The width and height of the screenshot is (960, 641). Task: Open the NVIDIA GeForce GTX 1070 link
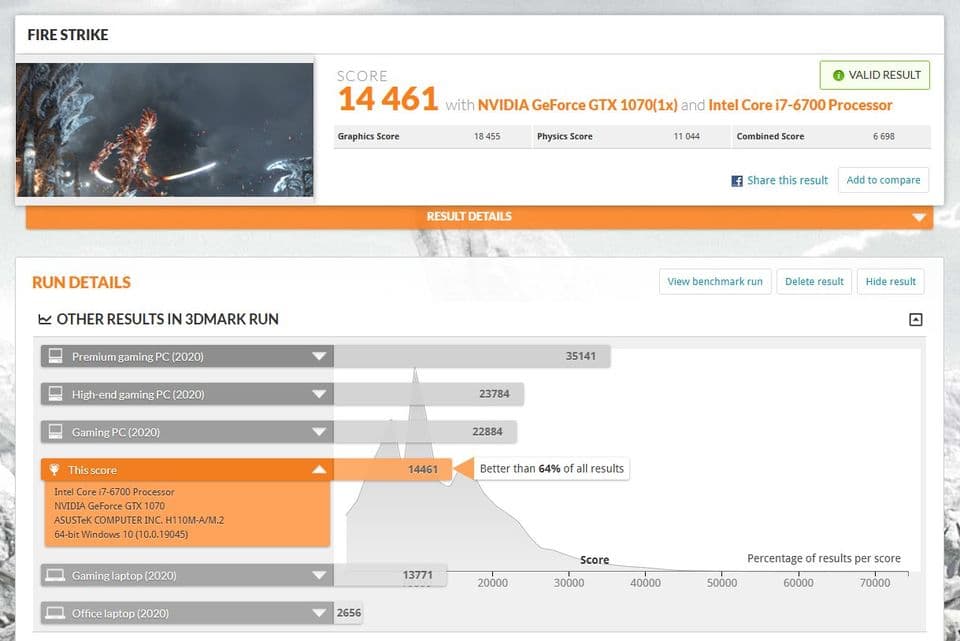click(577, 105)
